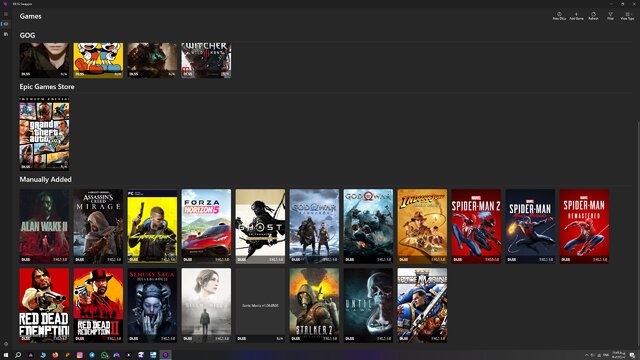Click the Manually Added section header

pyautogui.click(x=45, y=179)
